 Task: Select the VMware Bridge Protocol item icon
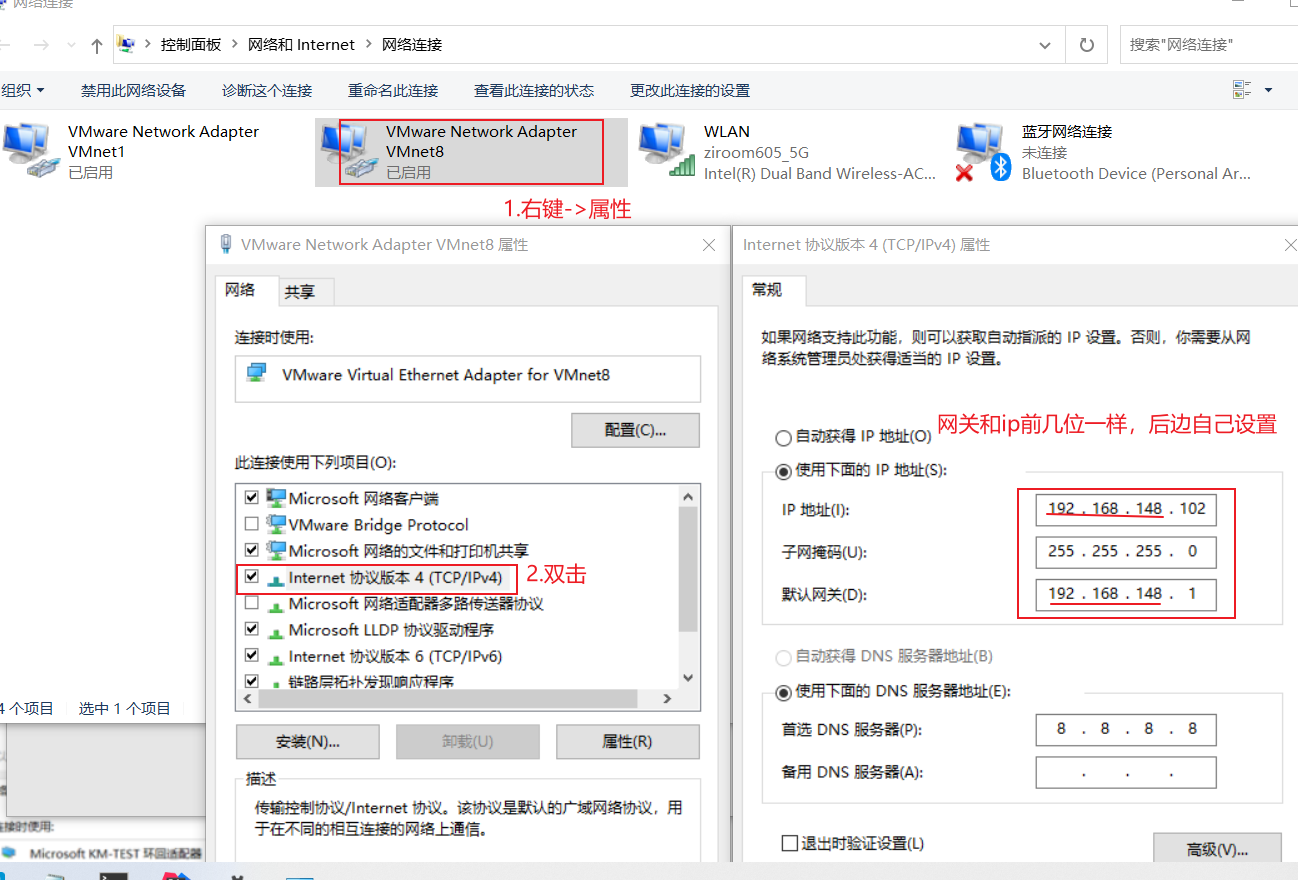[x=276, y=524]
